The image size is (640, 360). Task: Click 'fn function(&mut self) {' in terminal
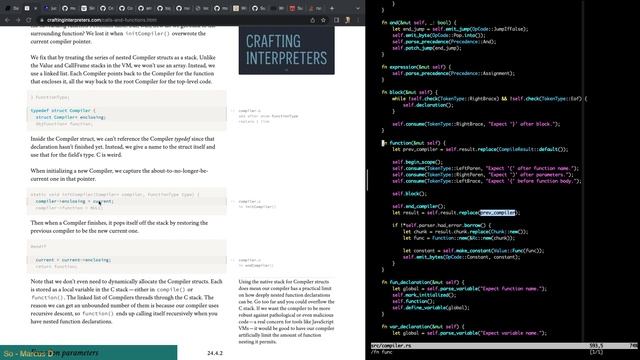point(413,143)
